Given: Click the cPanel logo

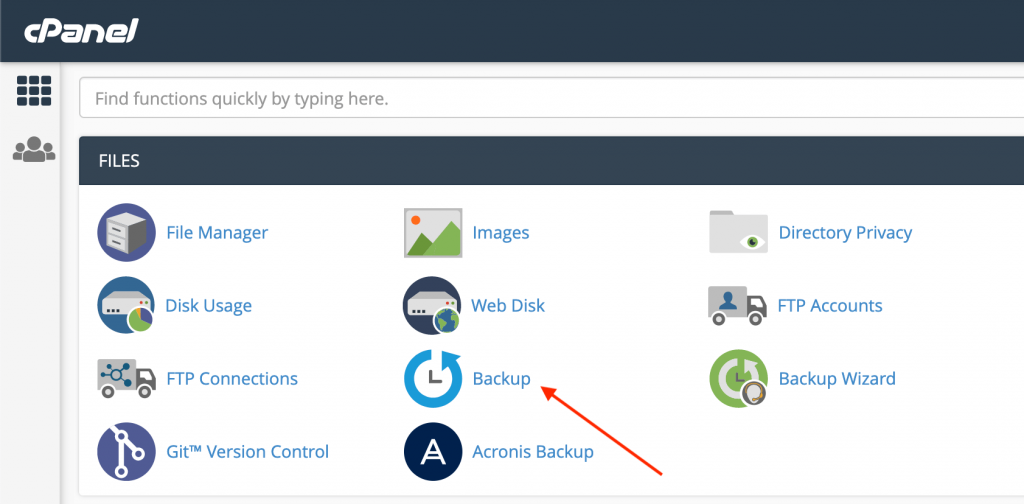Looking at the screenshot, I should tap(82, 31).
